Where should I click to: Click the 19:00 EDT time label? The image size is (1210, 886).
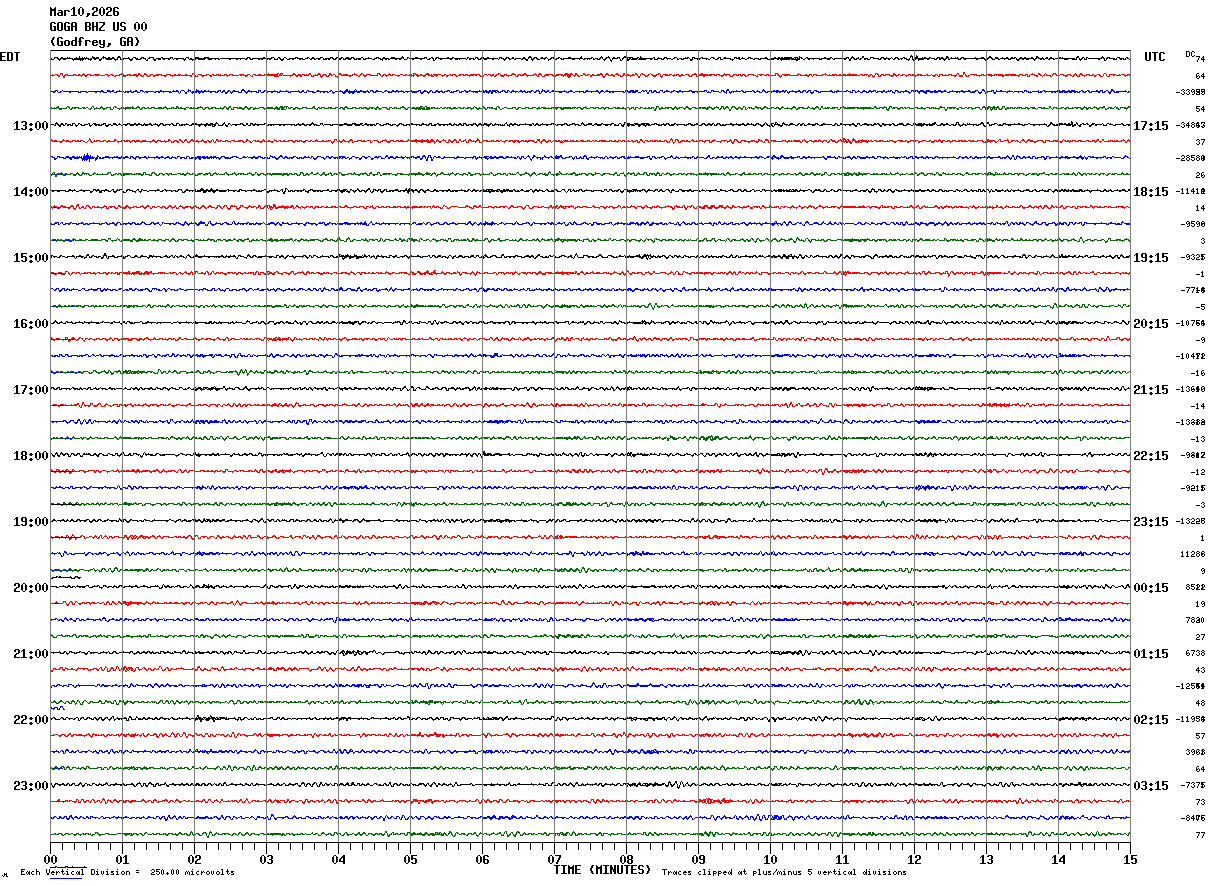click(30, 522)
